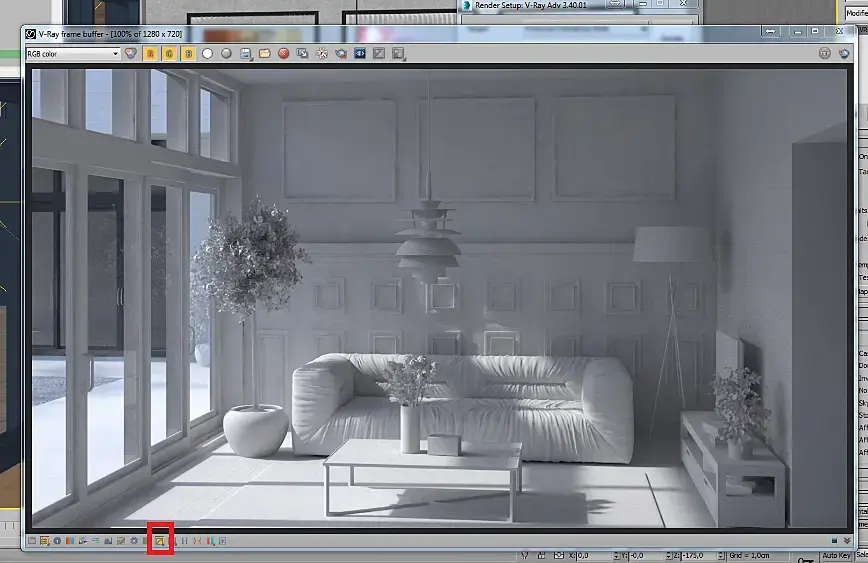Toggle the orange-blue white balance correction icon
868x563 pixels.
point(70,541)
